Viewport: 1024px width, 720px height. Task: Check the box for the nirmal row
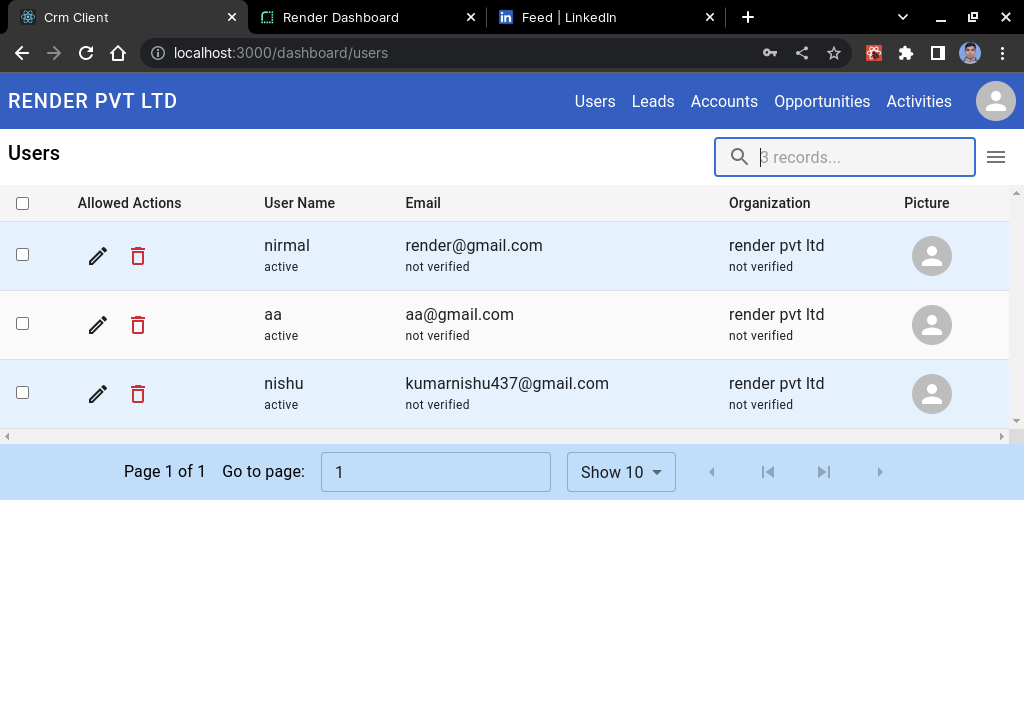22,254
